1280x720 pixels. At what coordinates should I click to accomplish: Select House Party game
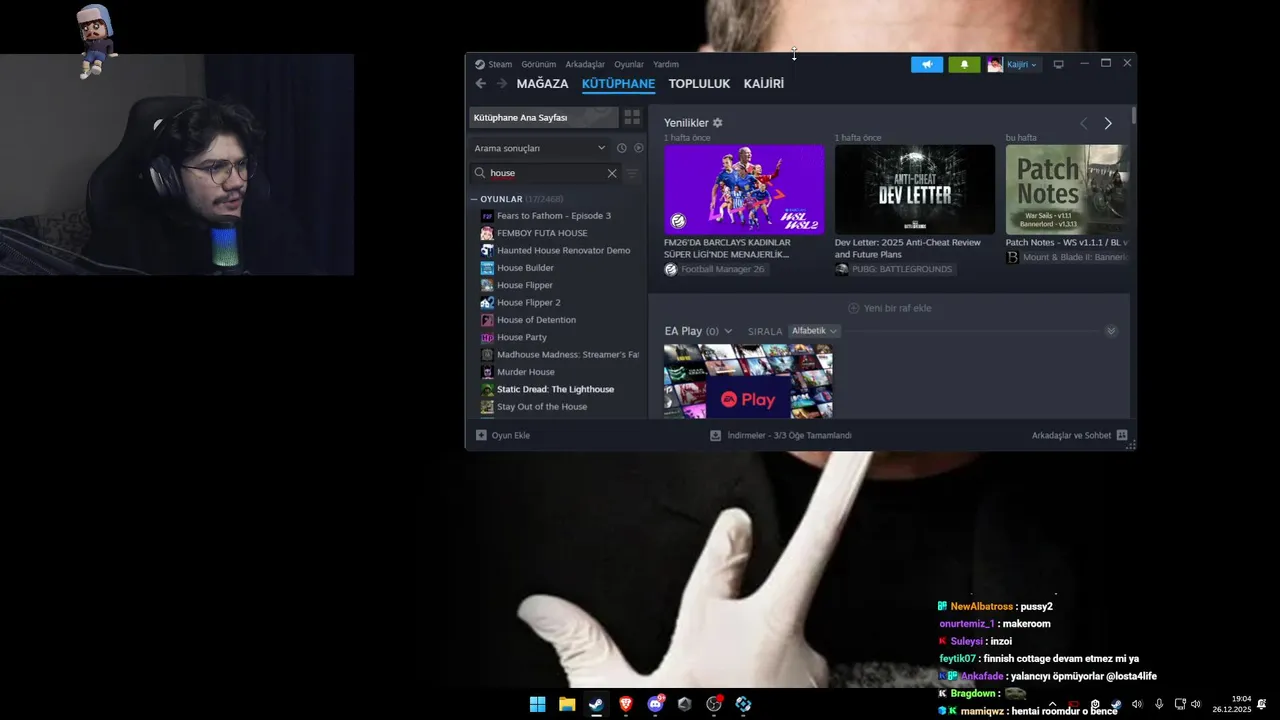click(x=521, y=337)
